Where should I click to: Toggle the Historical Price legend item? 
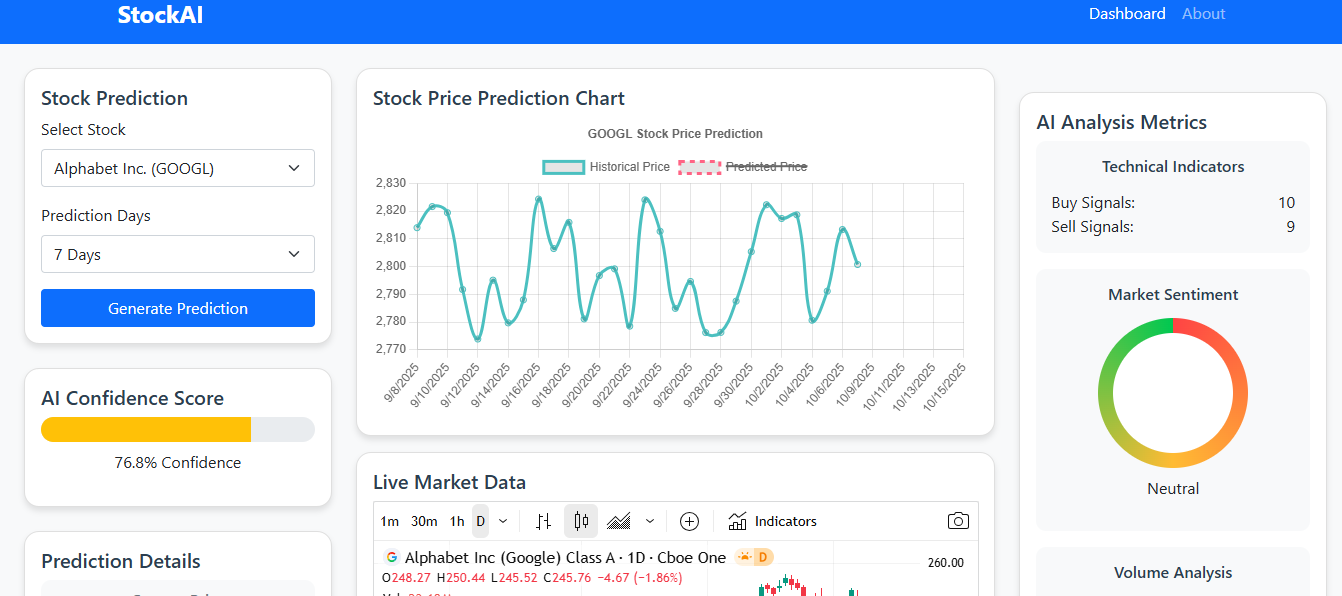(x=606, y=167)
